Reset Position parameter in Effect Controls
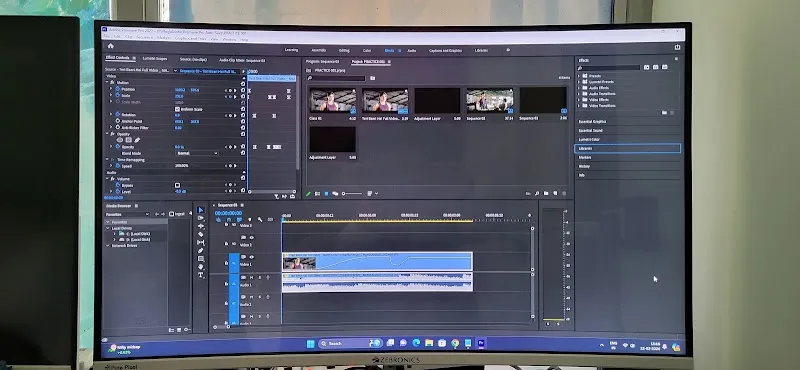This screenshot has width=800, height=370. coord(243,90)
